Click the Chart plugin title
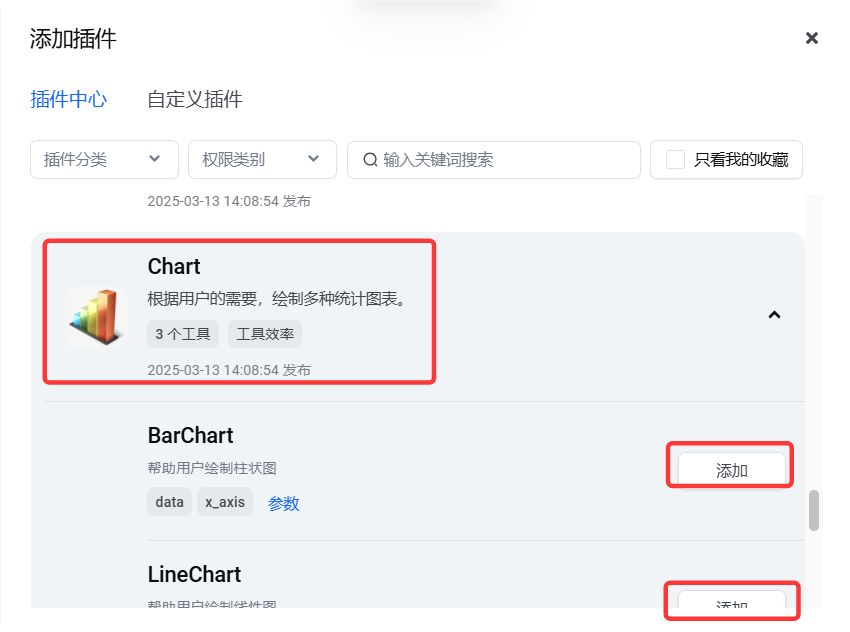Screen dimensions: 850x632 (174, 267)
